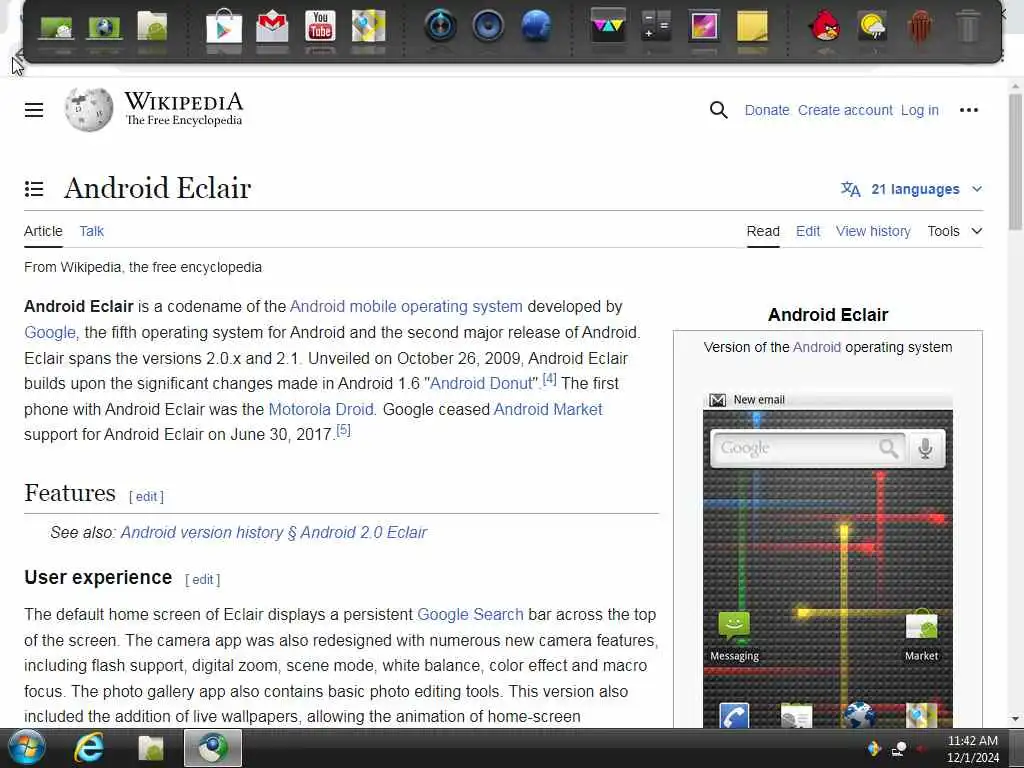Viewport: 1024px width, 768px height.
Task: Click the Eclair home screen screenshot
Action: tap(828, 560)
